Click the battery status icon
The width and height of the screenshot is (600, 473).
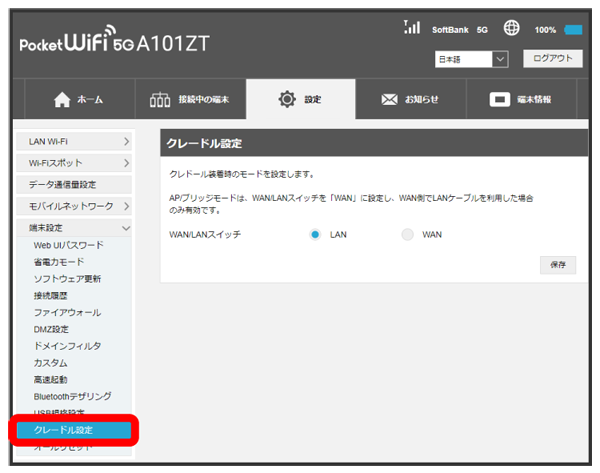tap(574, 30)
